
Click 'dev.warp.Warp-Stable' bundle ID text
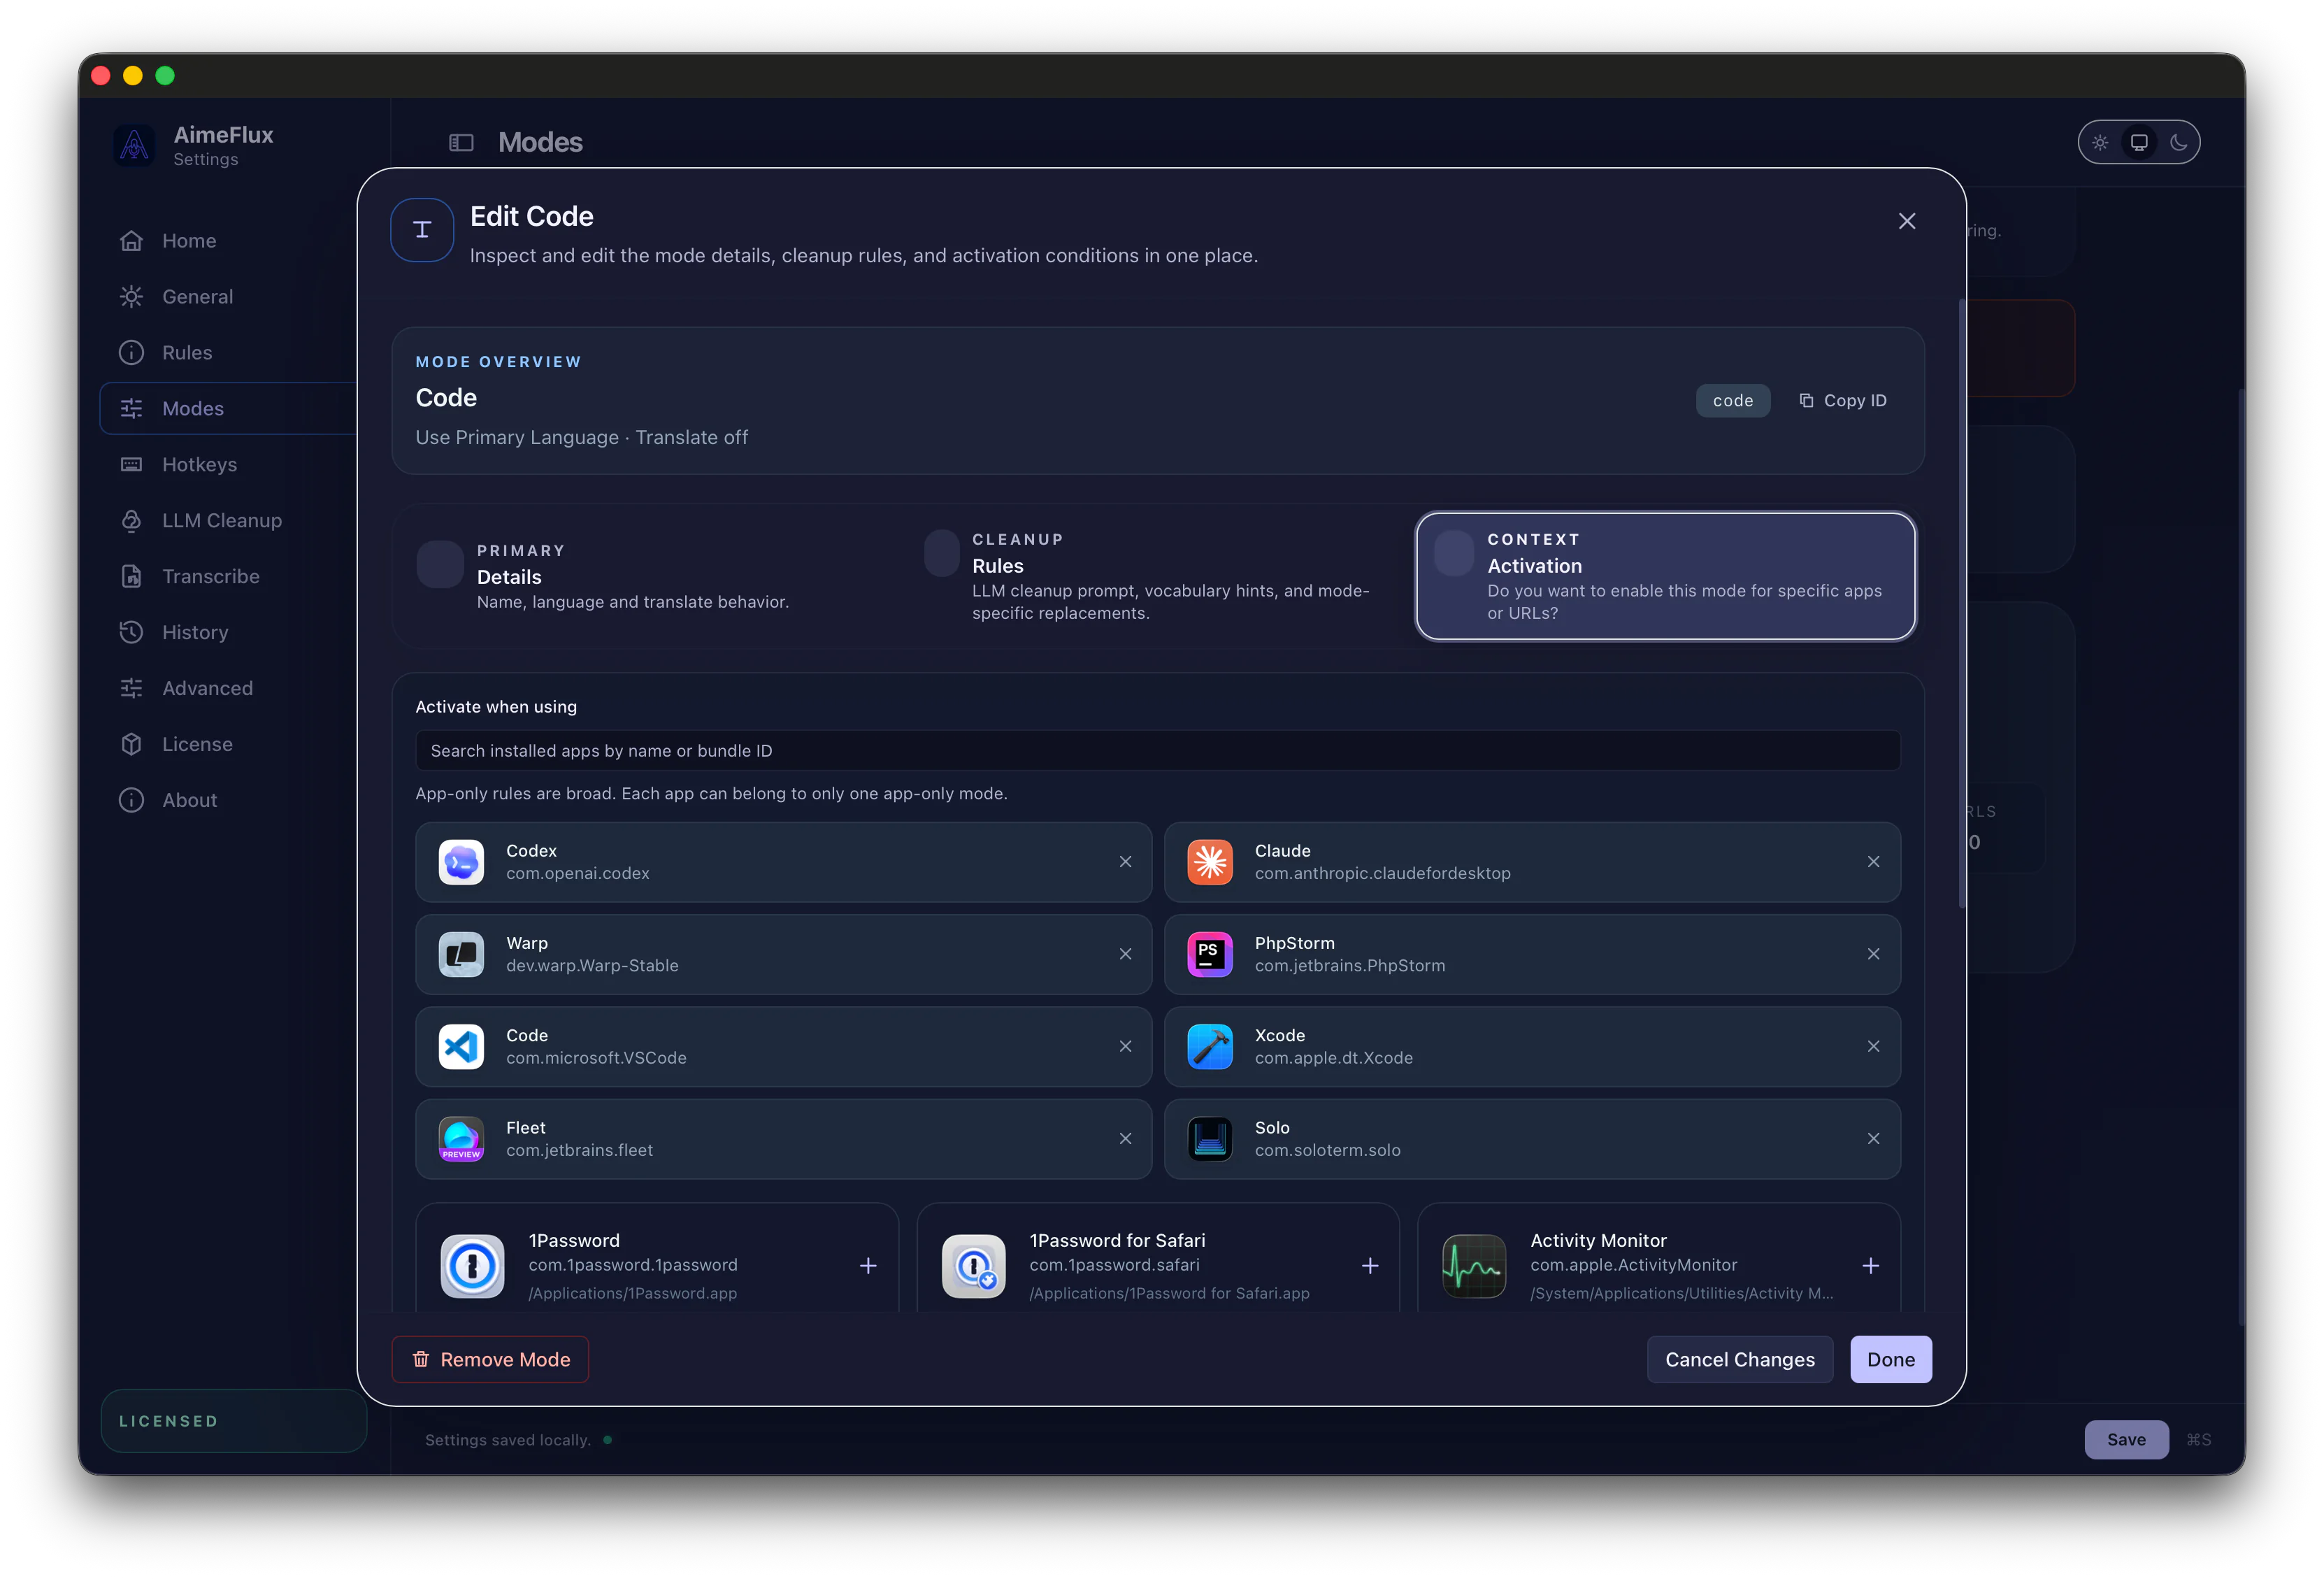click(592, 966)
